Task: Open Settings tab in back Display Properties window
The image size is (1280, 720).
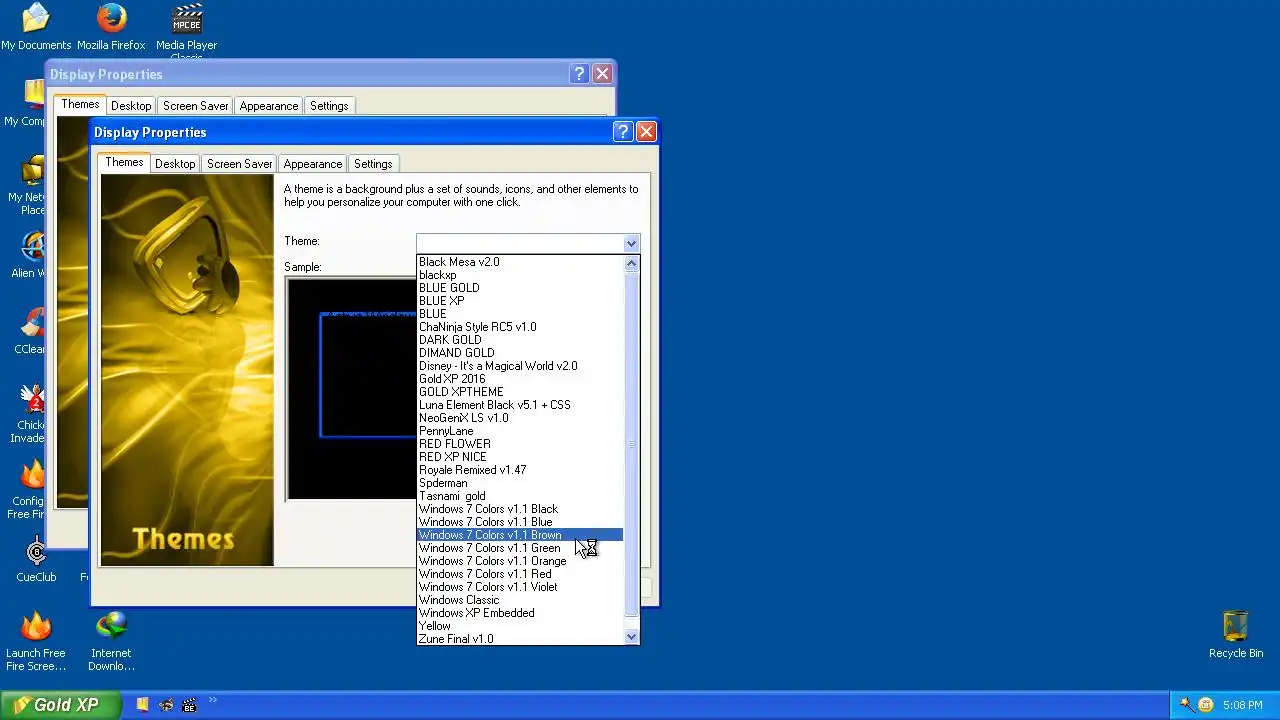Action: pos(329,106)
